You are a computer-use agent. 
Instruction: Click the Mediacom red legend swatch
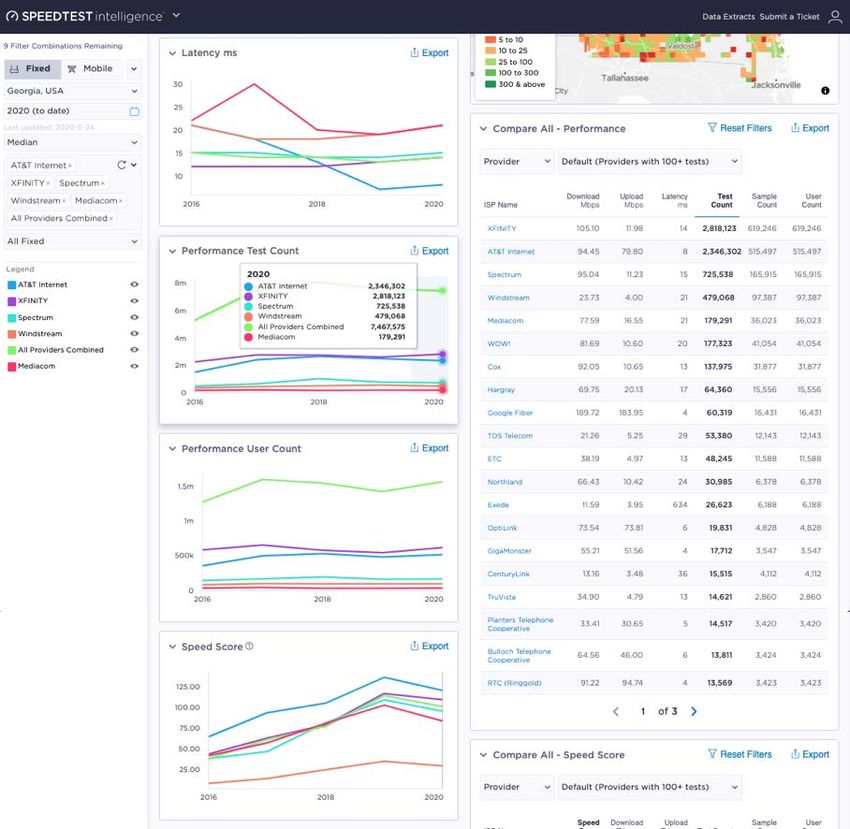[x=11, y=367]
